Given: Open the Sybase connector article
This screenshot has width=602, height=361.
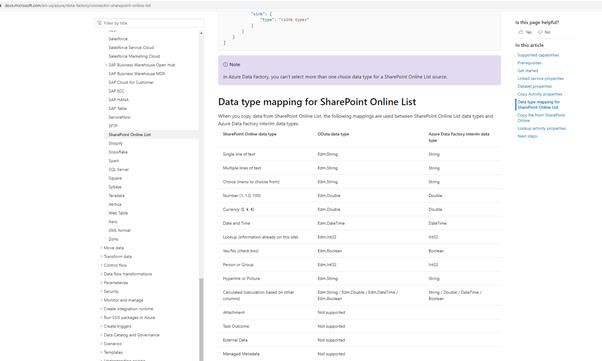Looking at the screenshot, I should [x=115, y=187].
